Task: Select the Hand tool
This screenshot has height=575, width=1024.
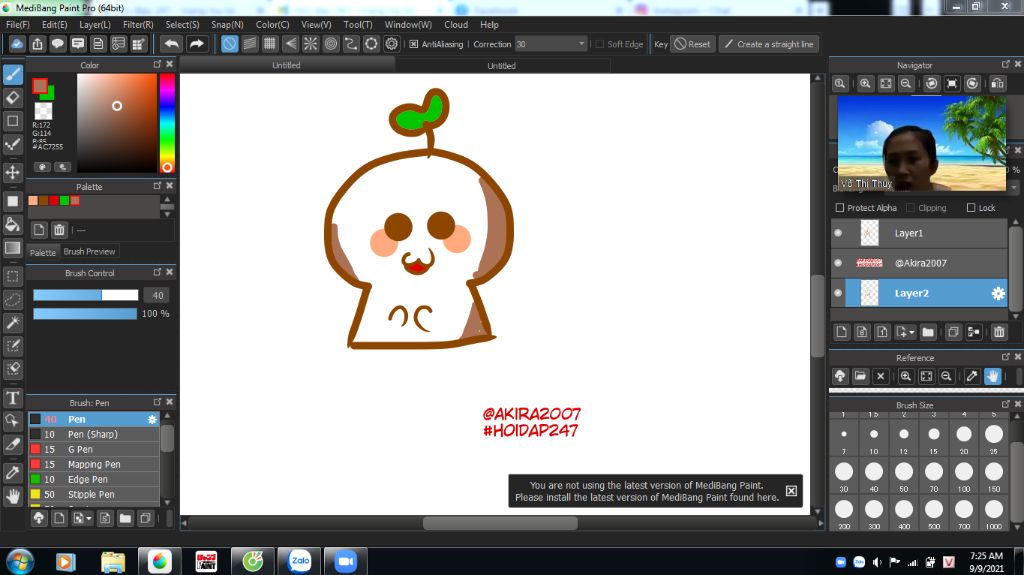Action: click(12, 497)
